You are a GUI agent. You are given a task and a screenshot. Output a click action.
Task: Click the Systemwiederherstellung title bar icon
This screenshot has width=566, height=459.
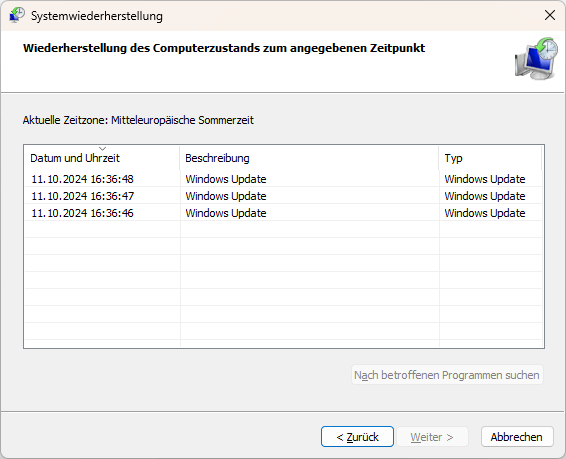point(17,15)
